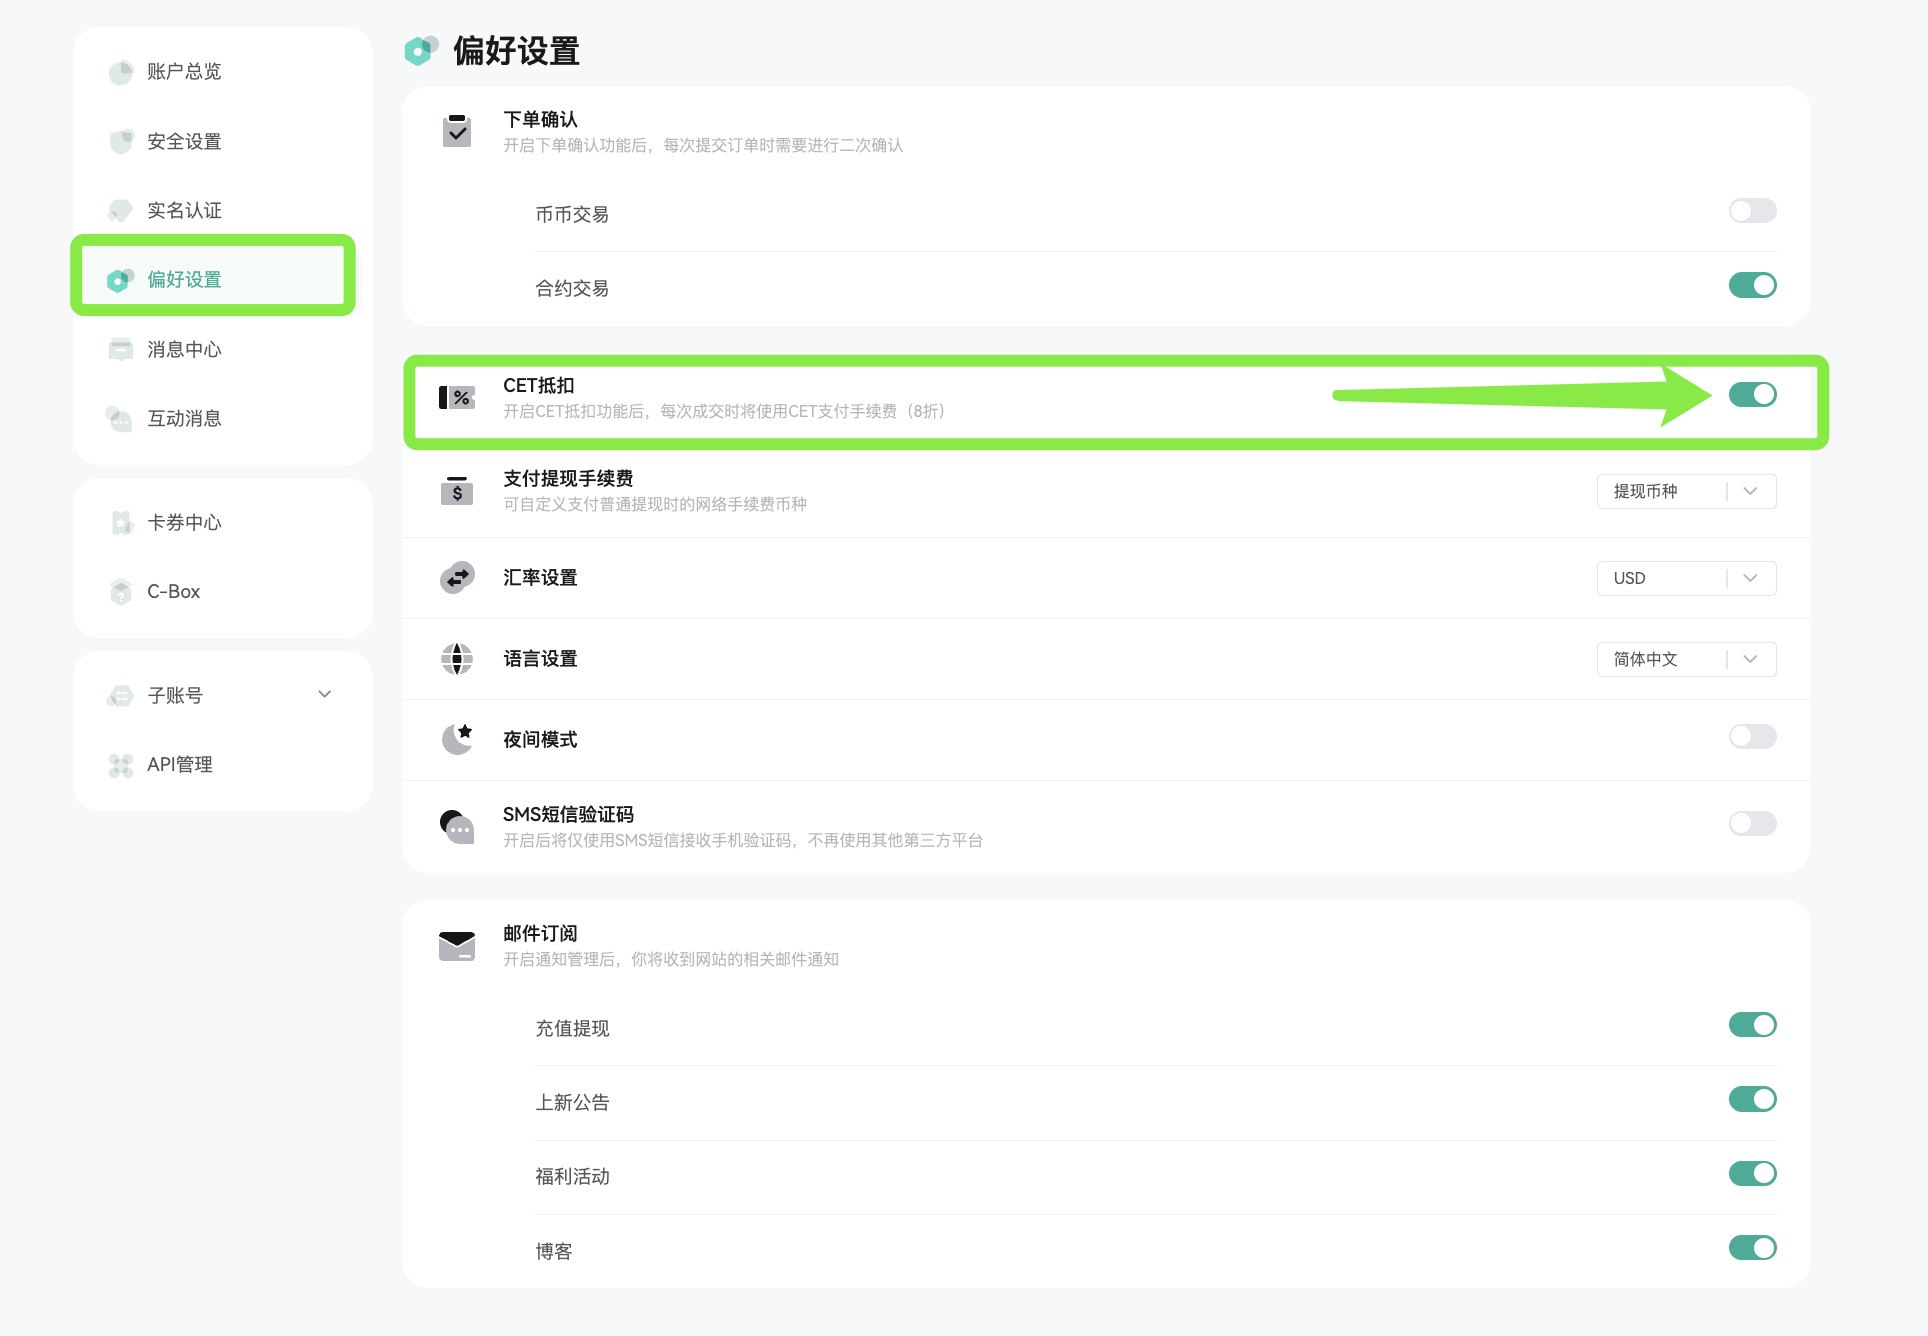Click the 下单确认 clipboard check icon
The height and width of the screenshot is (1336, 1928).
click(457, 131)
